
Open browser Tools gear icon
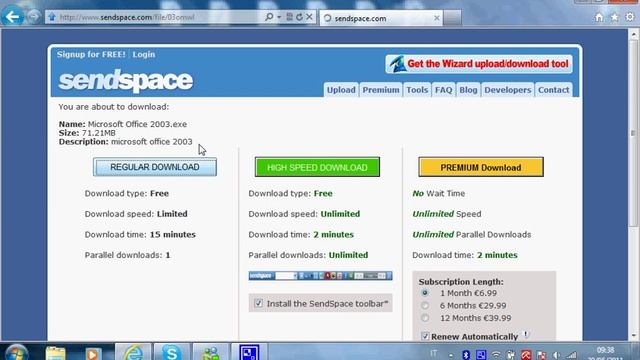pyautogui.click(x=630, y=17)
